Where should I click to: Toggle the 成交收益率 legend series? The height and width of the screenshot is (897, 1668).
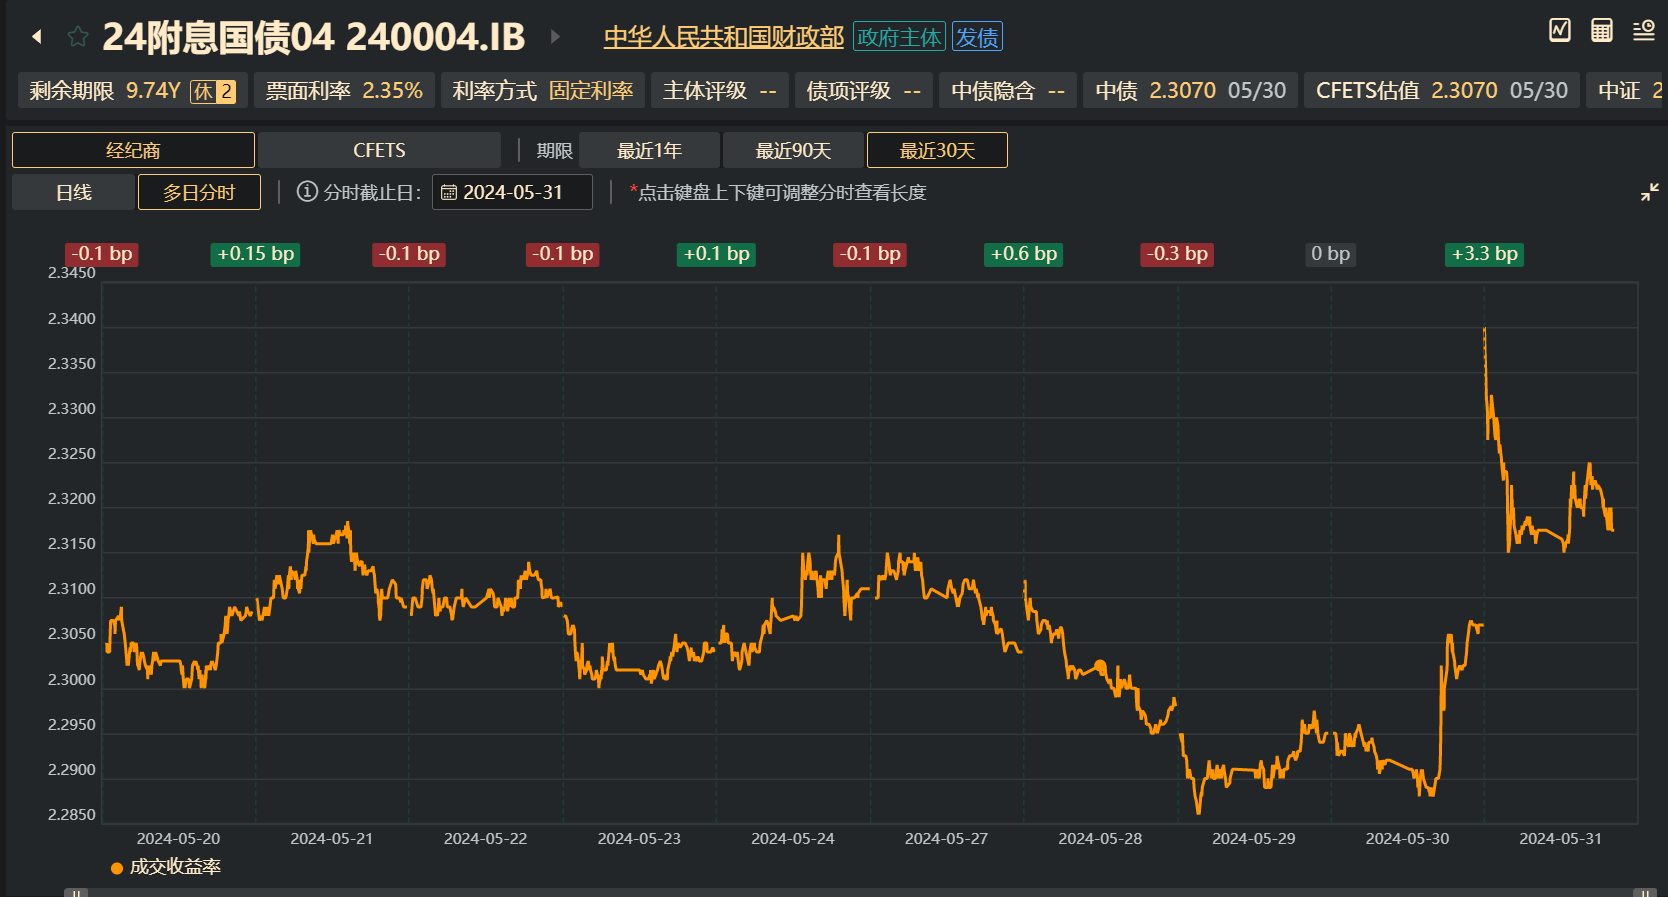point(166,867)
